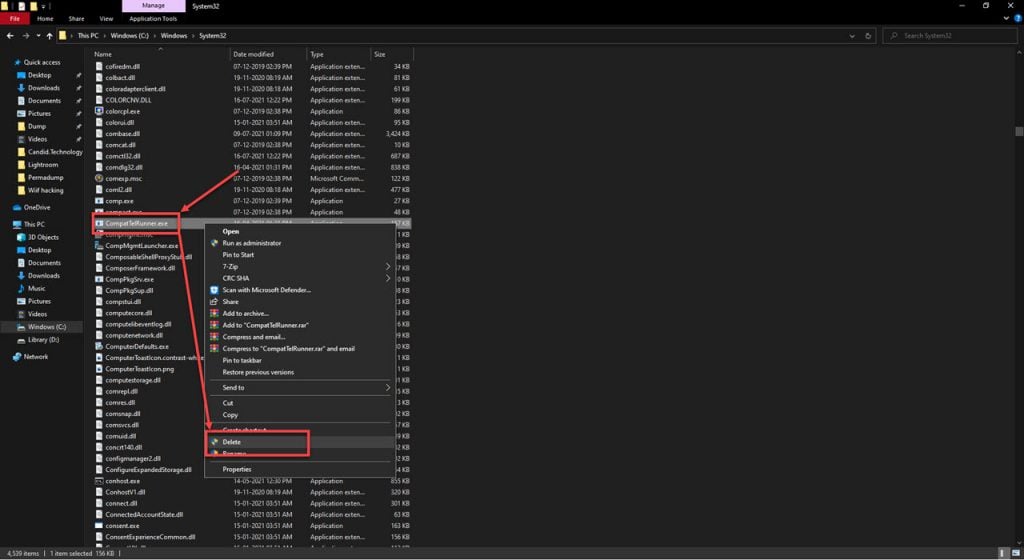Screen dimensions: 1024x560
Task: Go up one folder level arrow
Action: [50, 36]
